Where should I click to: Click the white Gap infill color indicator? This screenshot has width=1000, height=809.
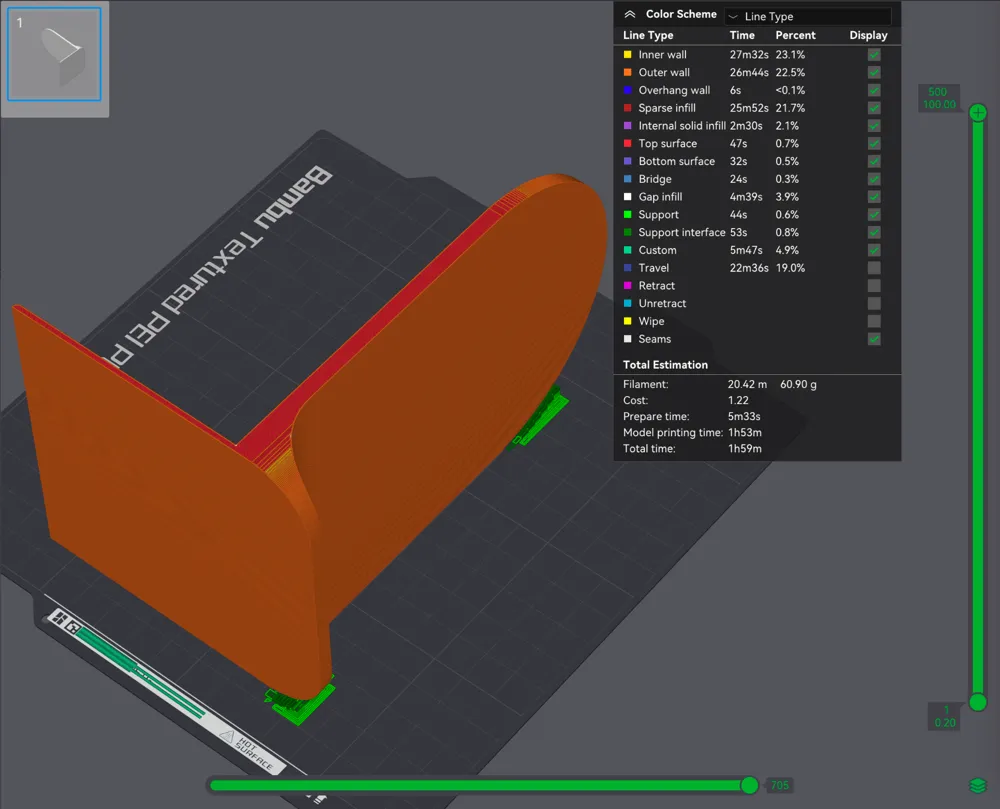tap(627, 196)
